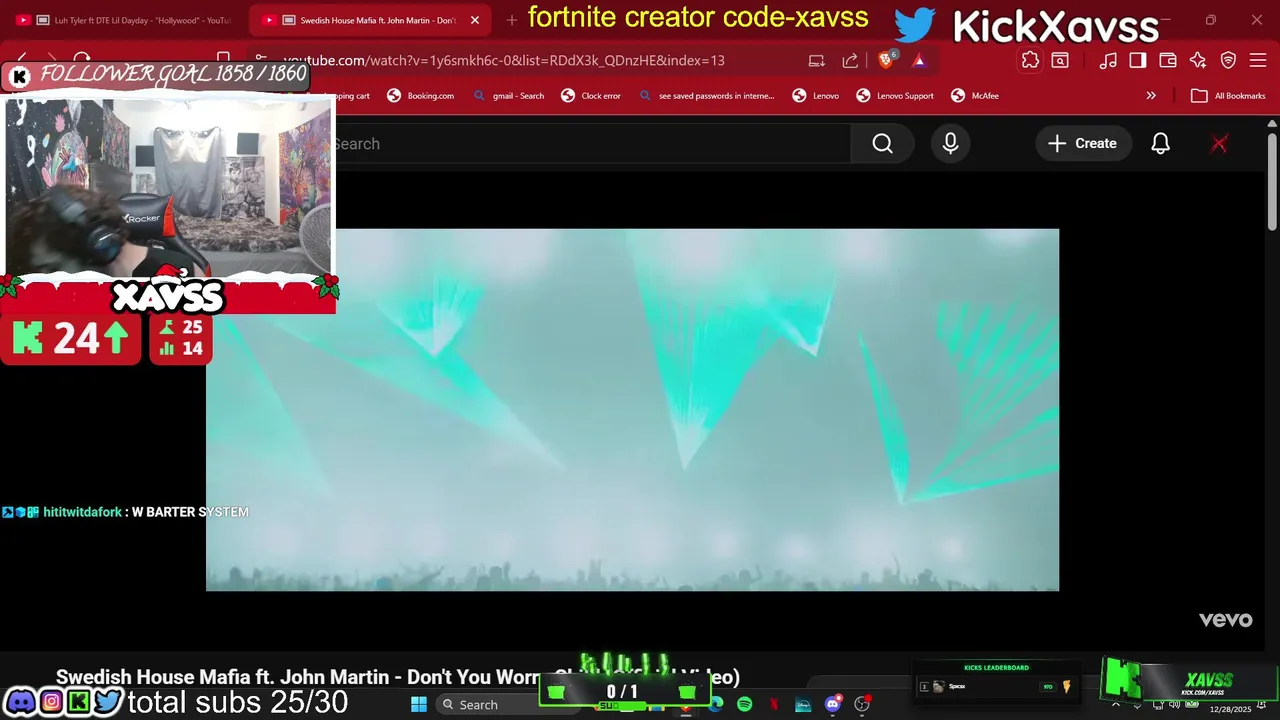Screen dimensions: 1280x720
Task: Close the Swedish House Mafia tab
Action: (x=475, y=20)
